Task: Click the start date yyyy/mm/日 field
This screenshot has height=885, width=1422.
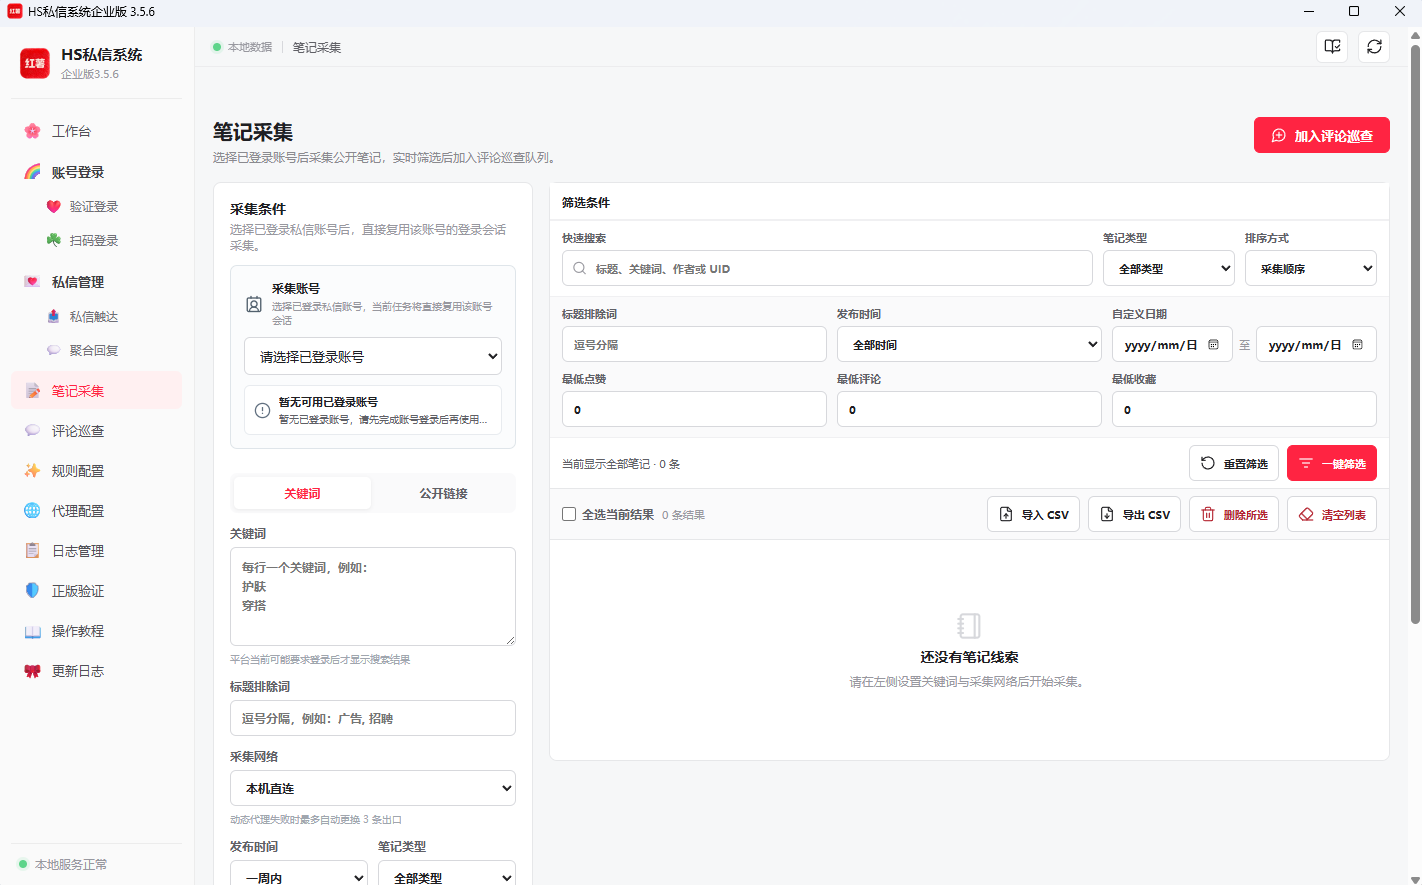Action: (x=1172, y=344)
